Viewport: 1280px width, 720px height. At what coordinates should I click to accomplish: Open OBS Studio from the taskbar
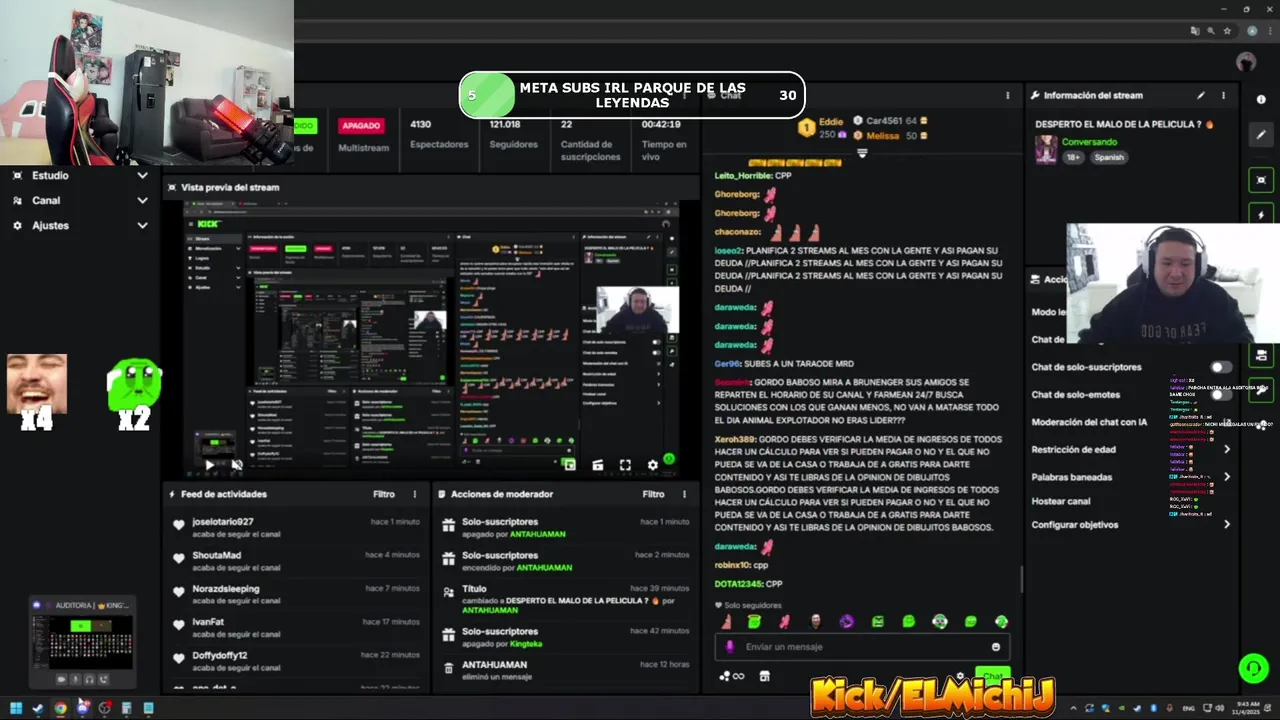pyautogui.click(x=104, y=708)
